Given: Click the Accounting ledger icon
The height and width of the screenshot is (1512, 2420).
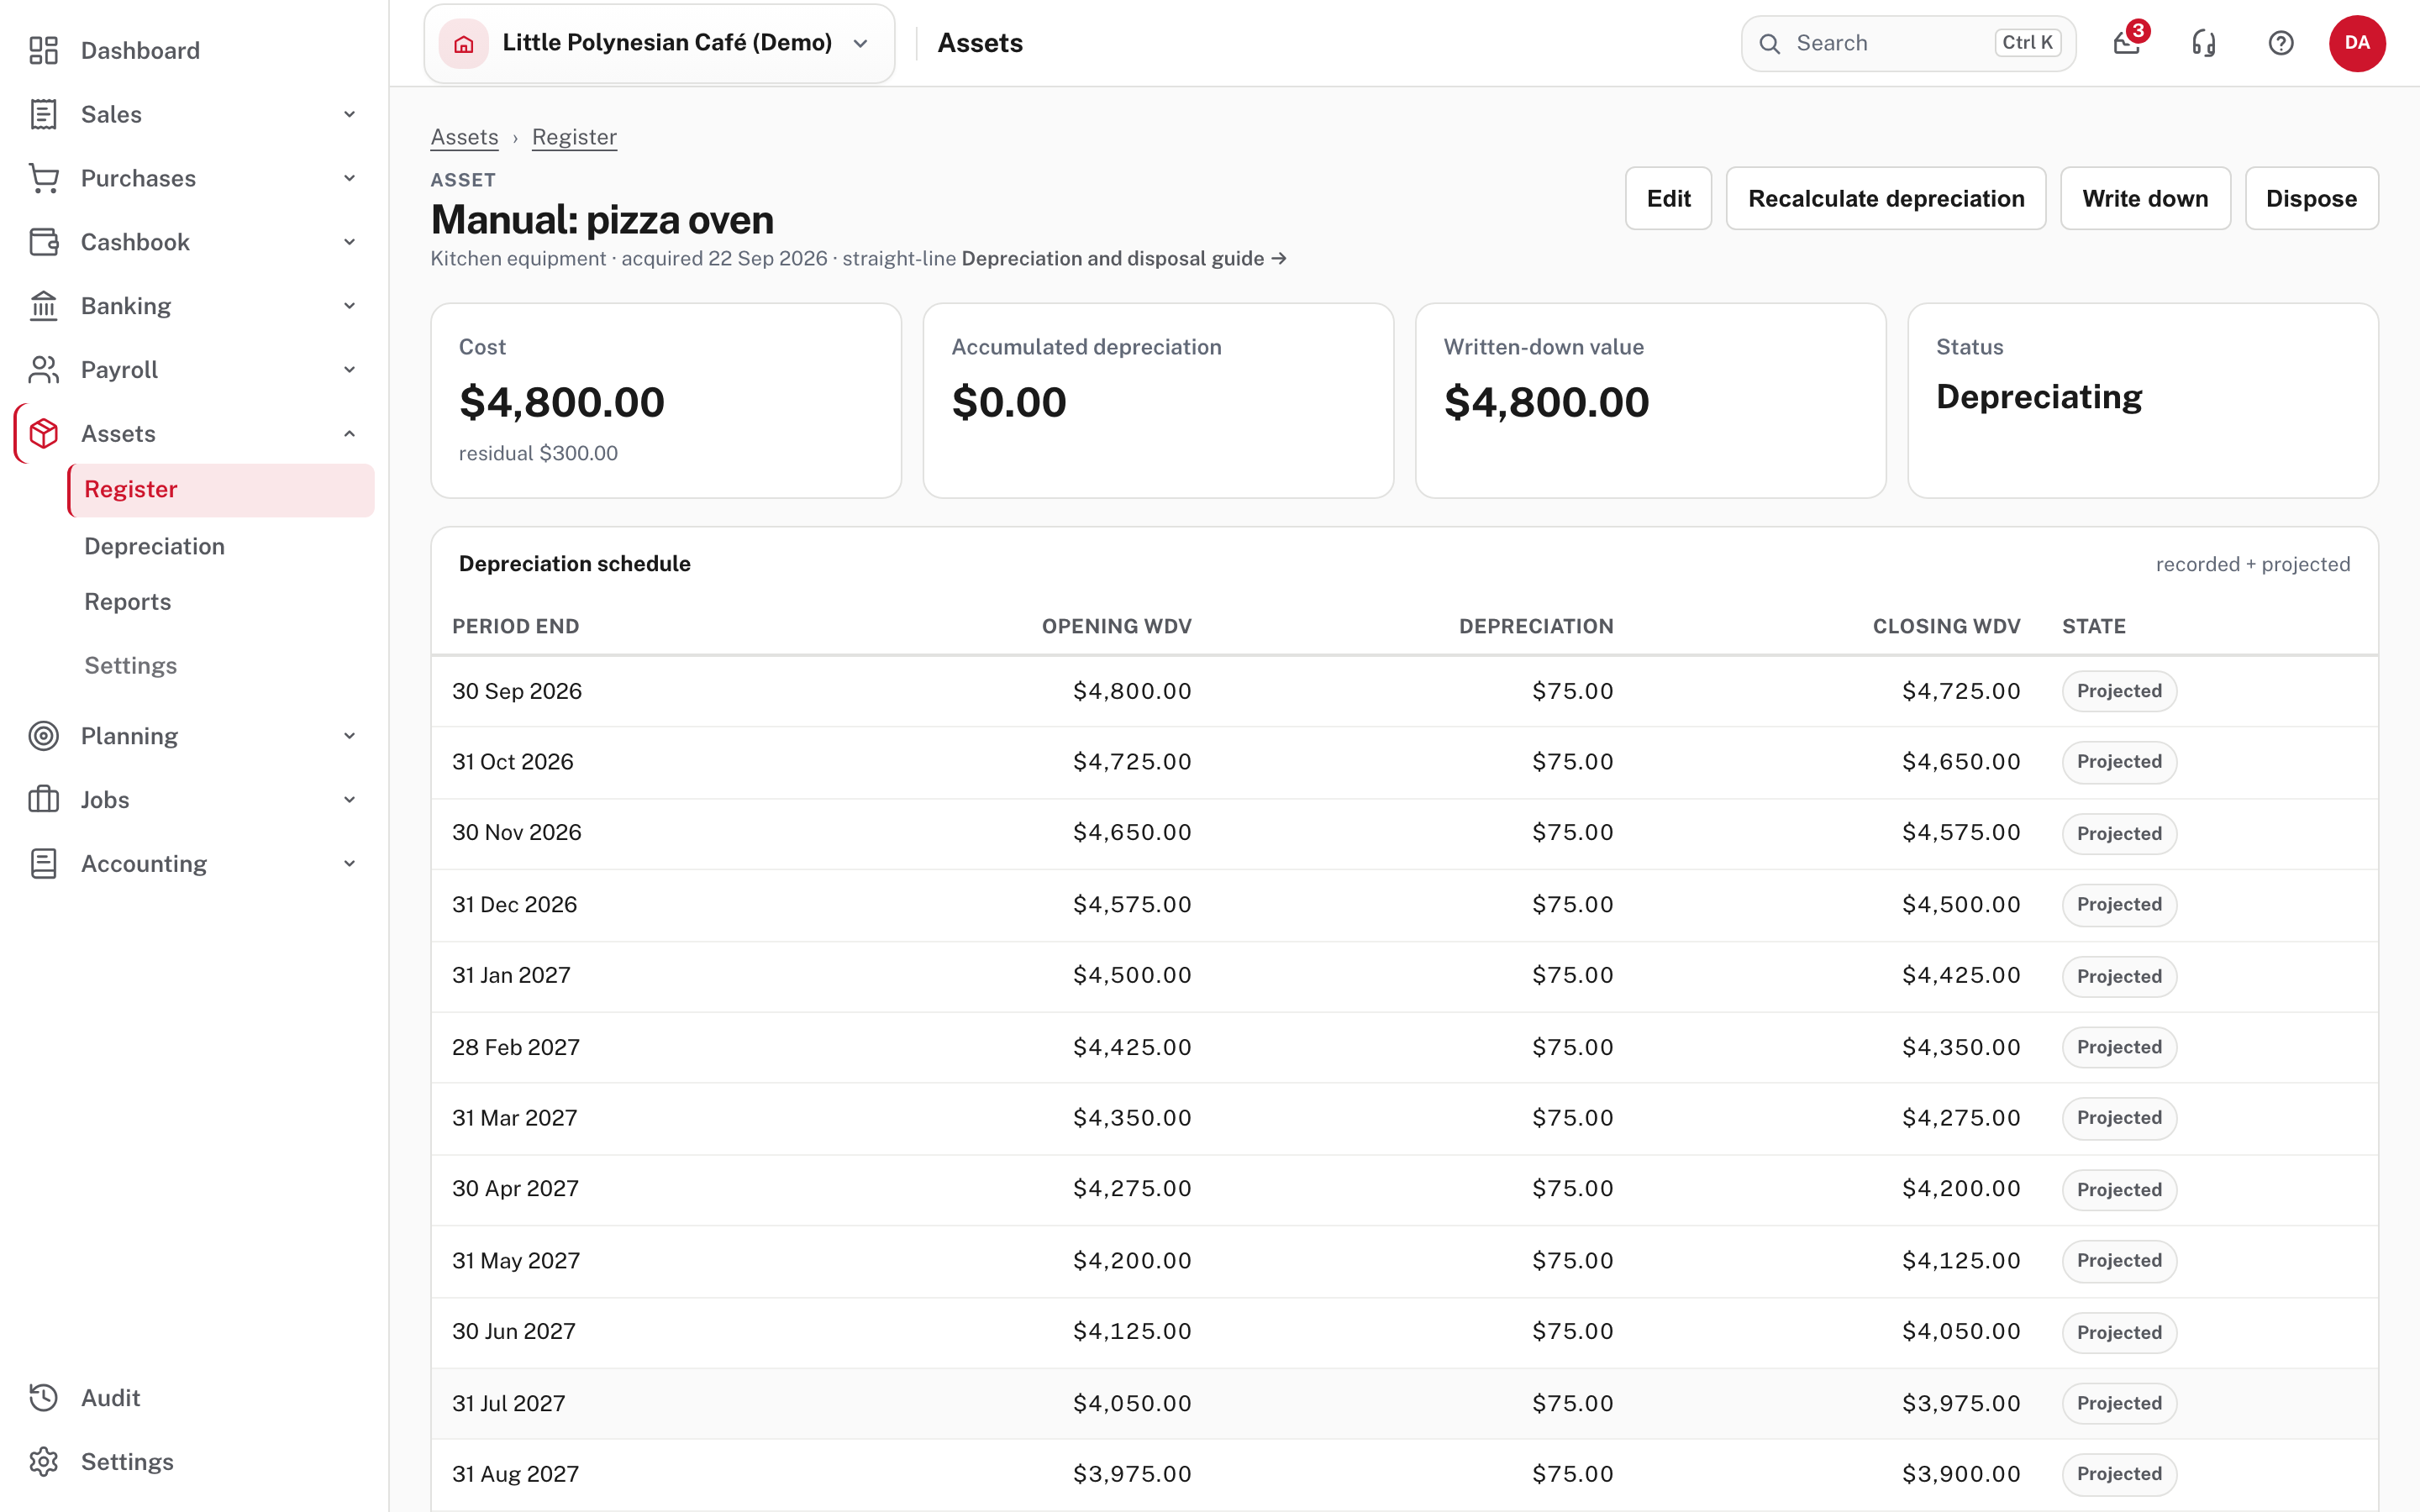Looking at the screenshot, I should click(43, 864).
